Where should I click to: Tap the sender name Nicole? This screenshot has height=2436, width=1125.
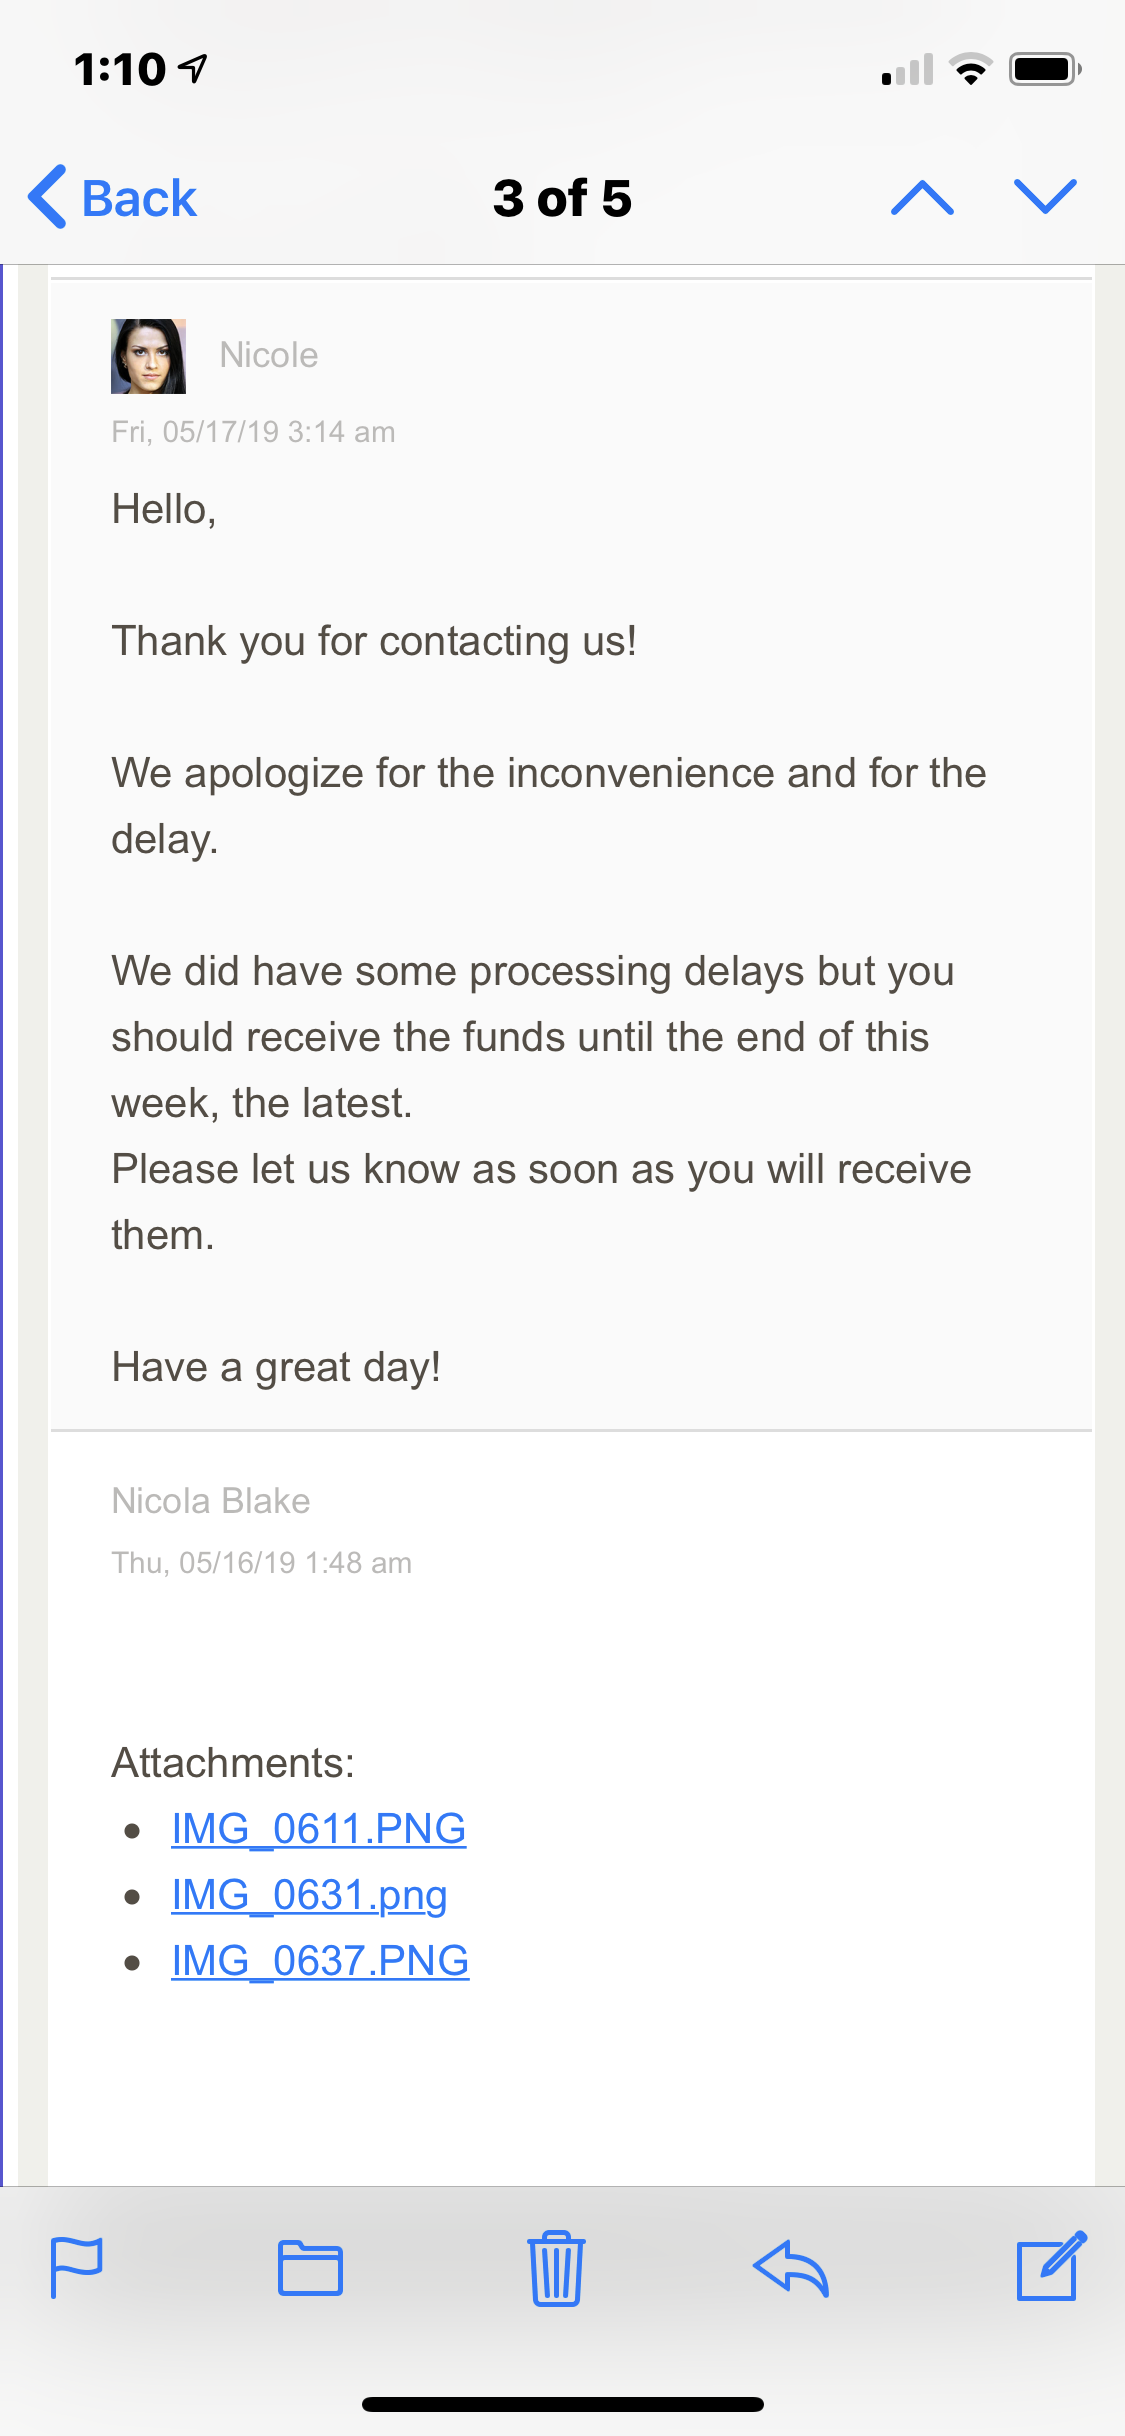269,355
